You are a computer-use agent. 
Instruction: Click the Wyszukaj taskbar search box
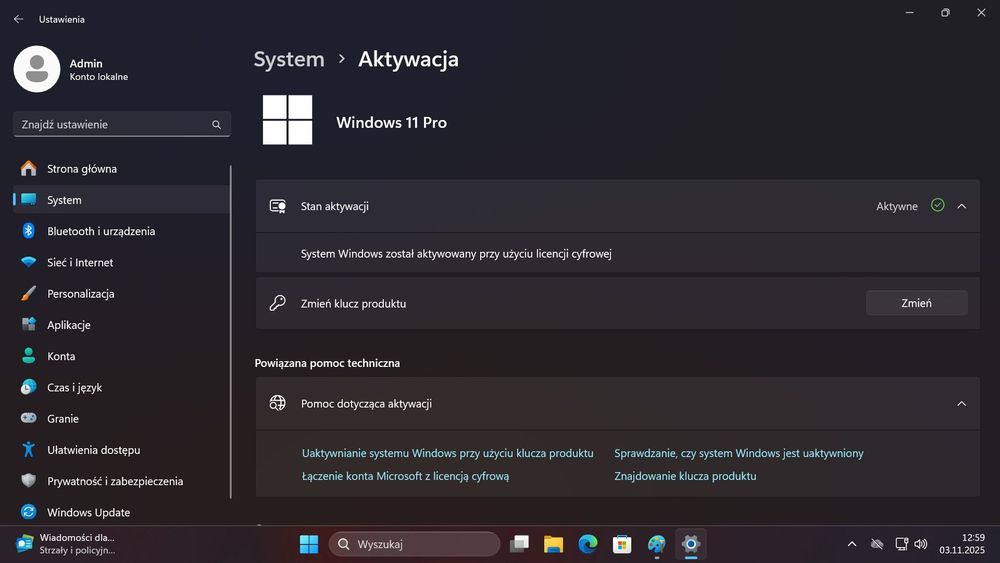(x=415, y=544)
